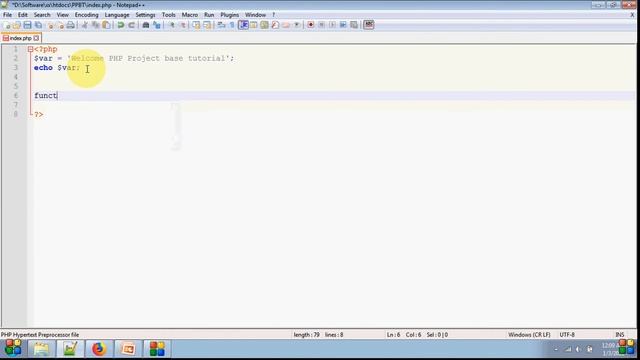Click the run macro multiple times icon

click(x=343, y=25)
